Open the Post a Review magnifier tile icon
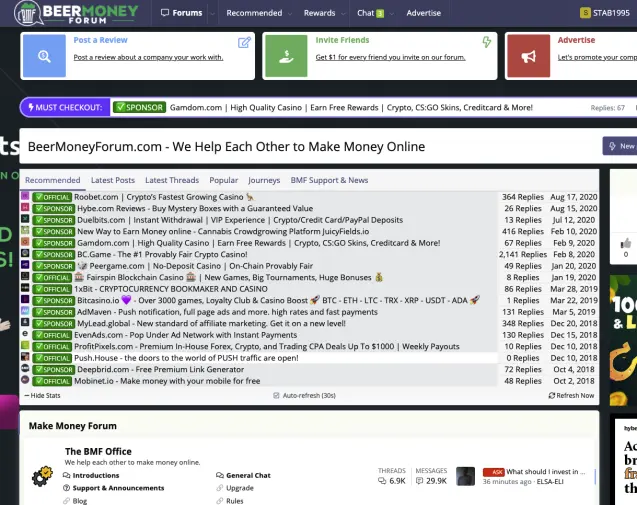 (x=44, y=56)
